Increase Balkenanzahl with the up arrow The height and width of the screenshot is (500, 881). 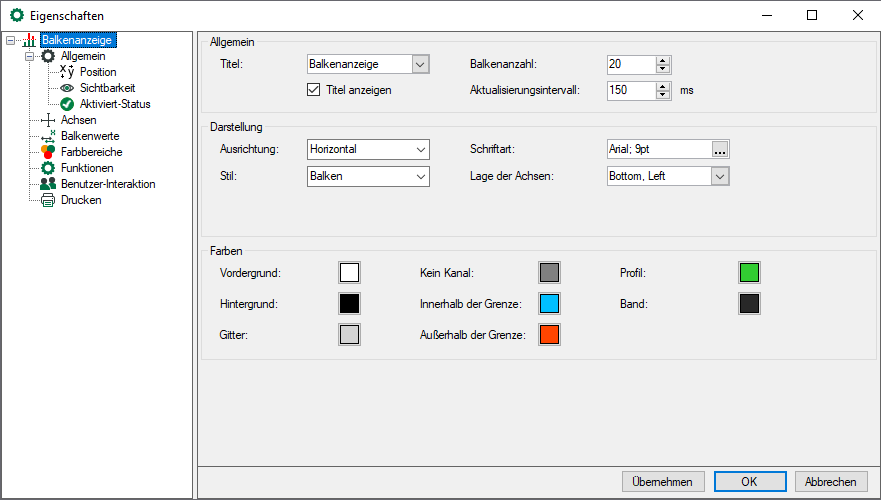pyautogui.click(x=662, y=60)
